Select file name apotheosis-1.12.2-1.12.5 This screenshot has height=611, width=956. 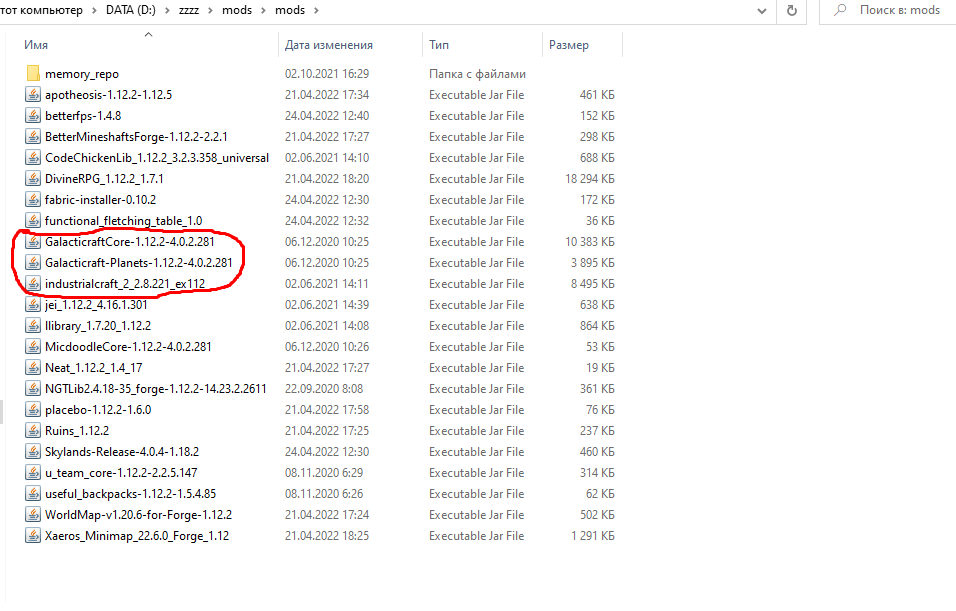click(109, 95)
